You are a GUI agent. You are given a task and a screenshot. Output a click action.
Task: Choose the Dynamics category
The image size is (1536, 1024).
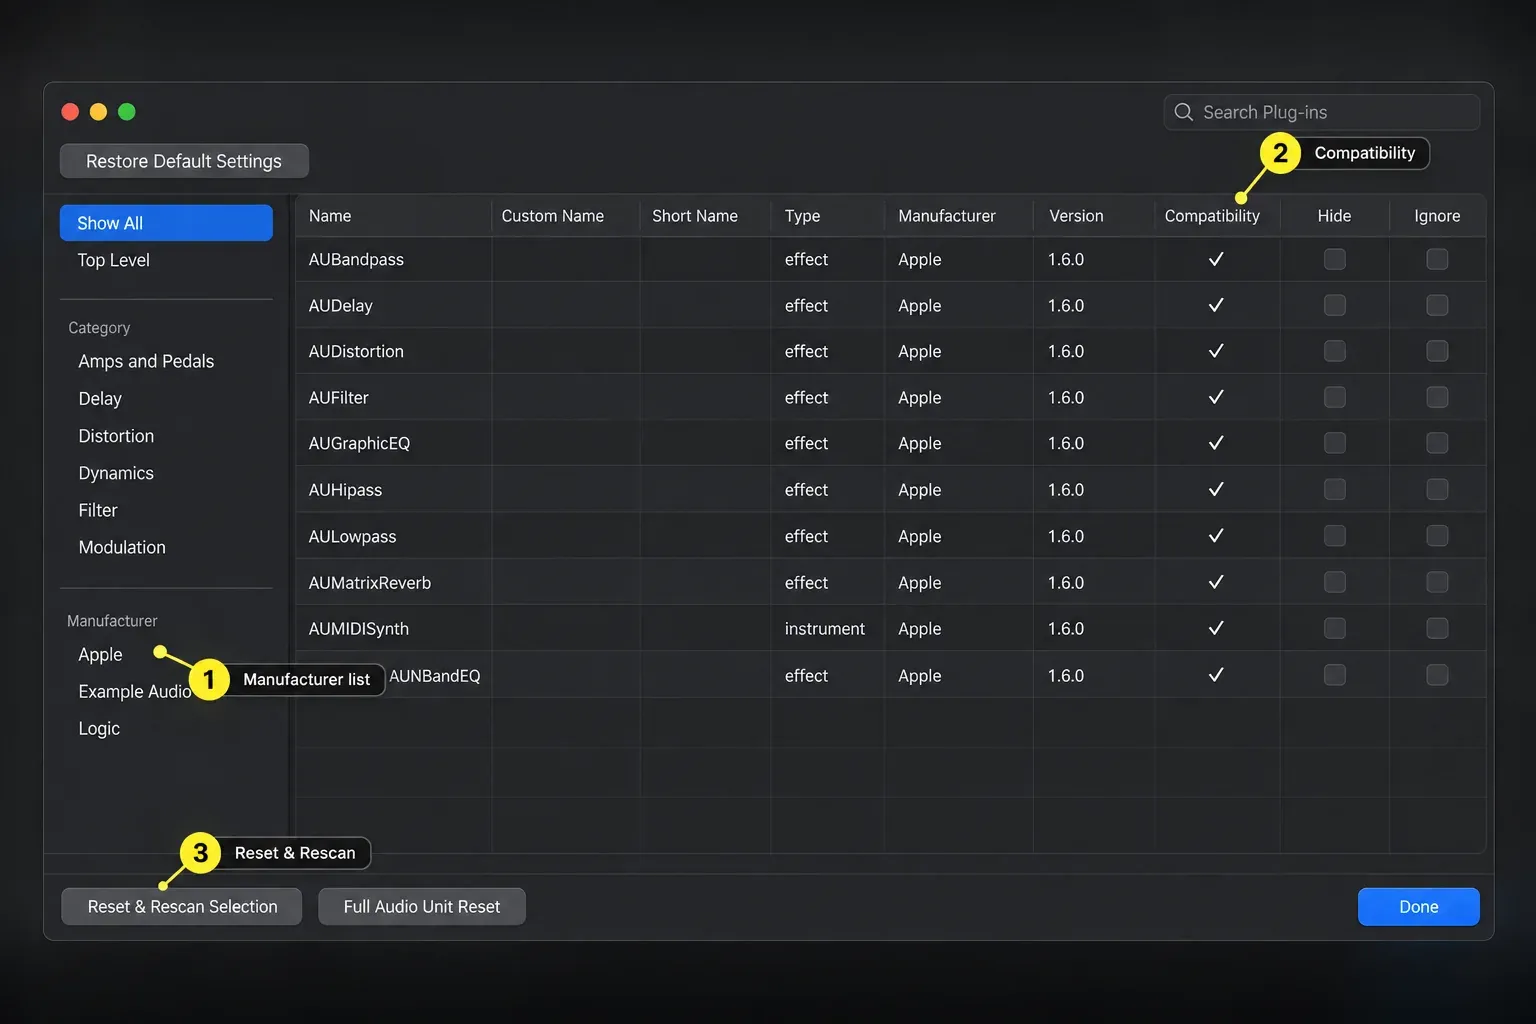pyautogui.click(x=116, y=473)
